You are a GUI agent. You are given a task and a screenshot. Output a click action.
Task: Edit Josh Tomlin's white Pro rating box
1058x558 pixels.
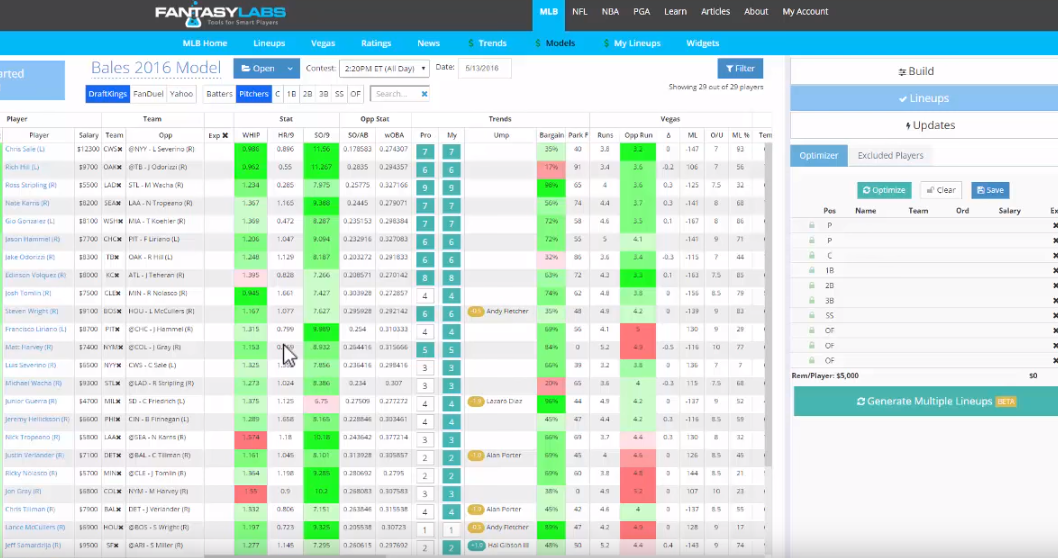[x=425, y=296]
